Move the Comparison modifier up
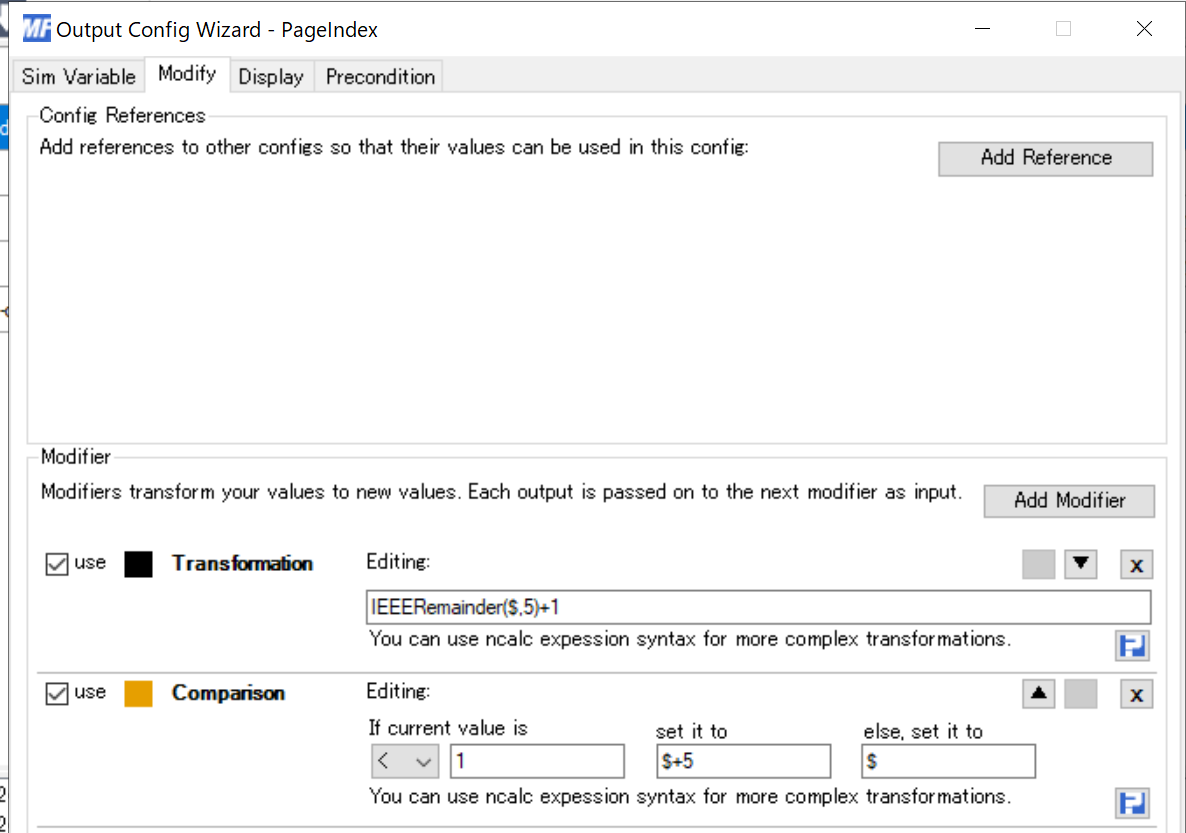The width and height of the screenshot is (1186, 833). pyautogui.click(x=1039, y=694)
